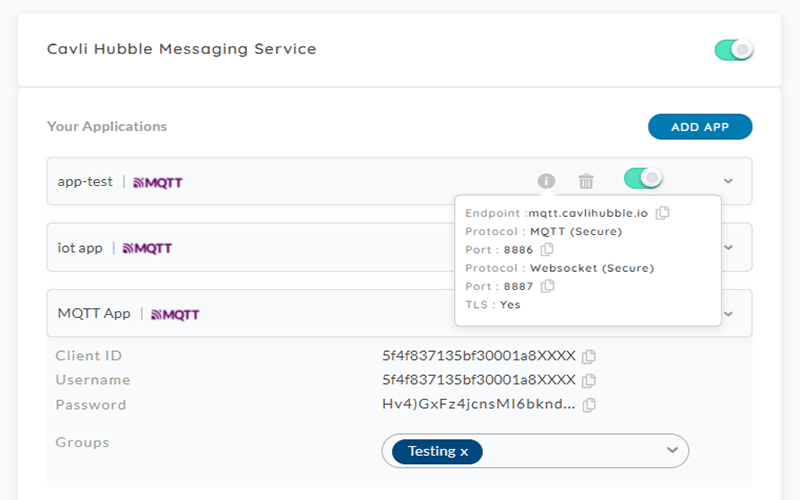
Task: Copy the Client ID value
Action: coord(589,356)
